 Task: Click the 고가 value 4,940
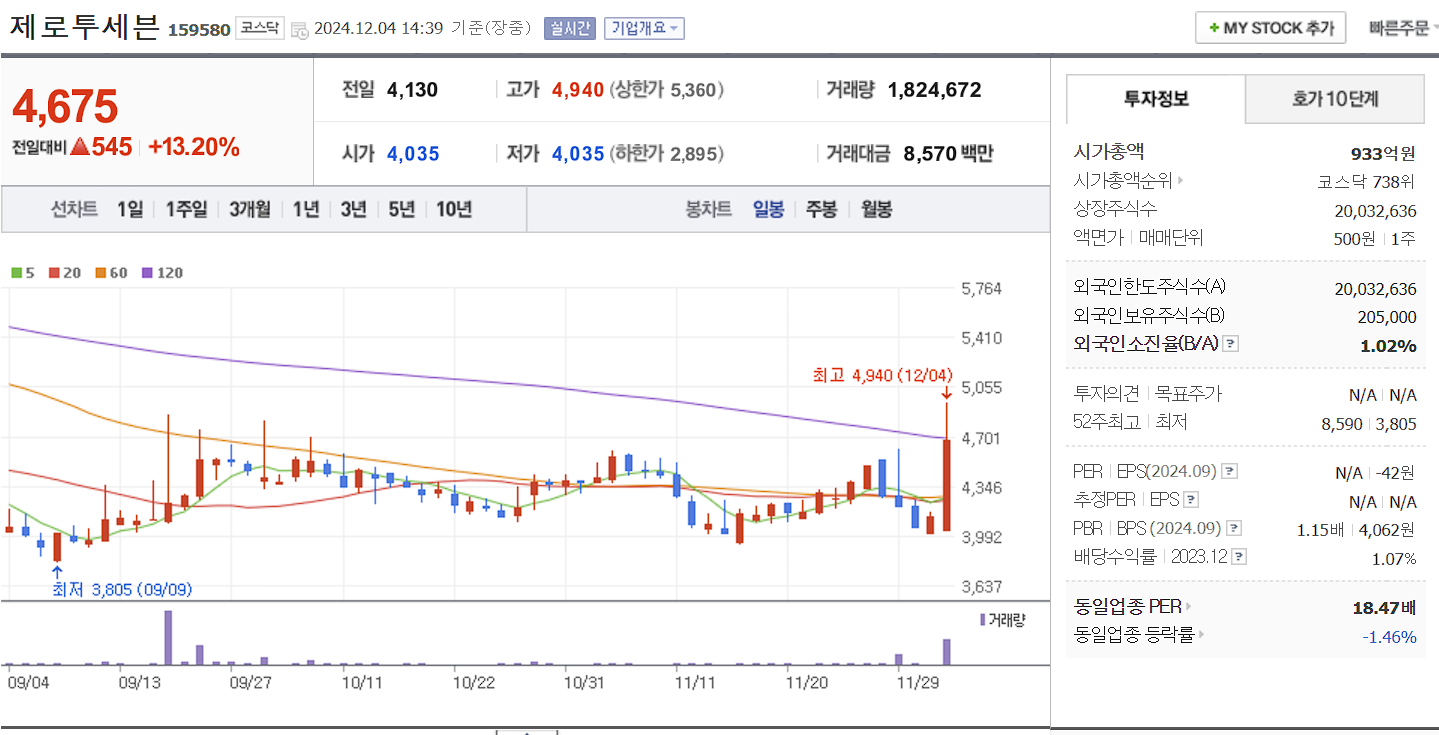578,90
